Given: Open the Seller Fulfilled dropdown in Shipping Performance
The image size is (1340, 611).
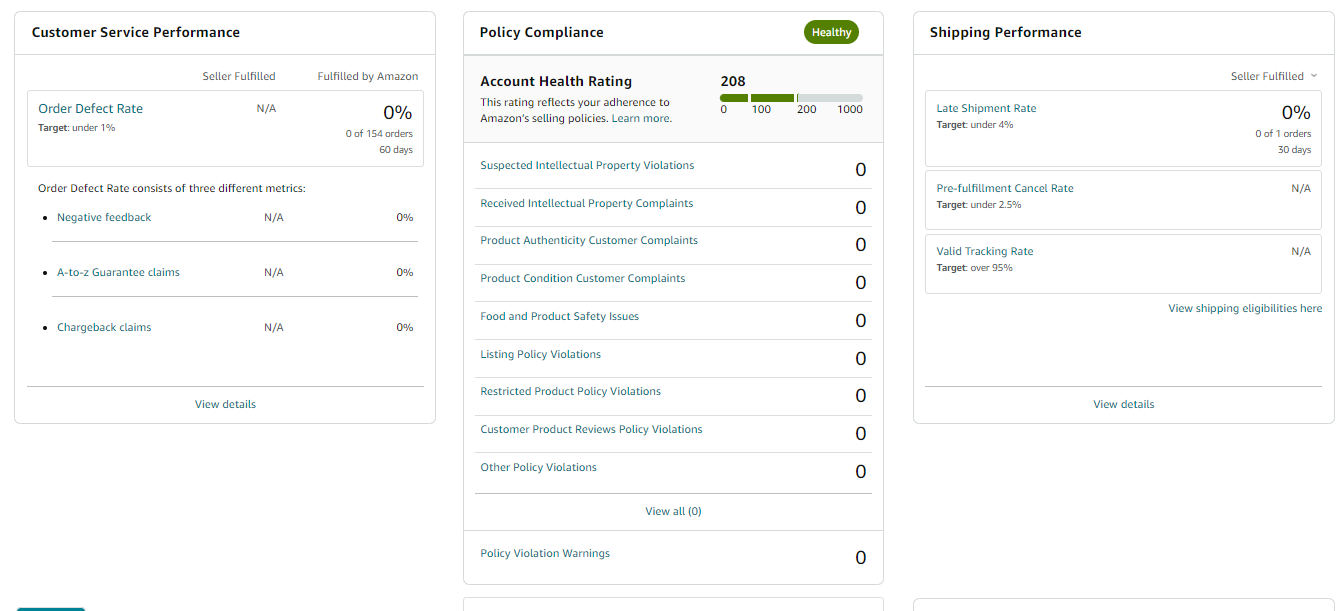Looking at the screenshot, I should [x=1274, y=76].
